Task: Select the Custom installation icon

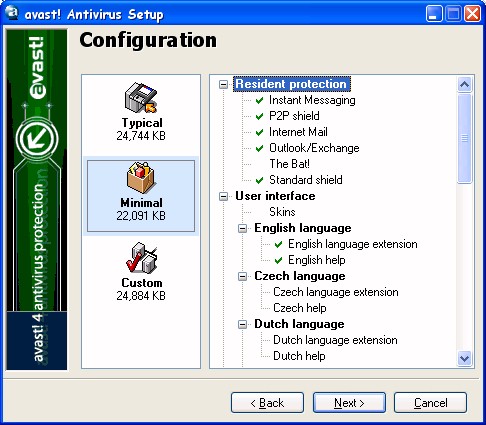Action: 141,258
